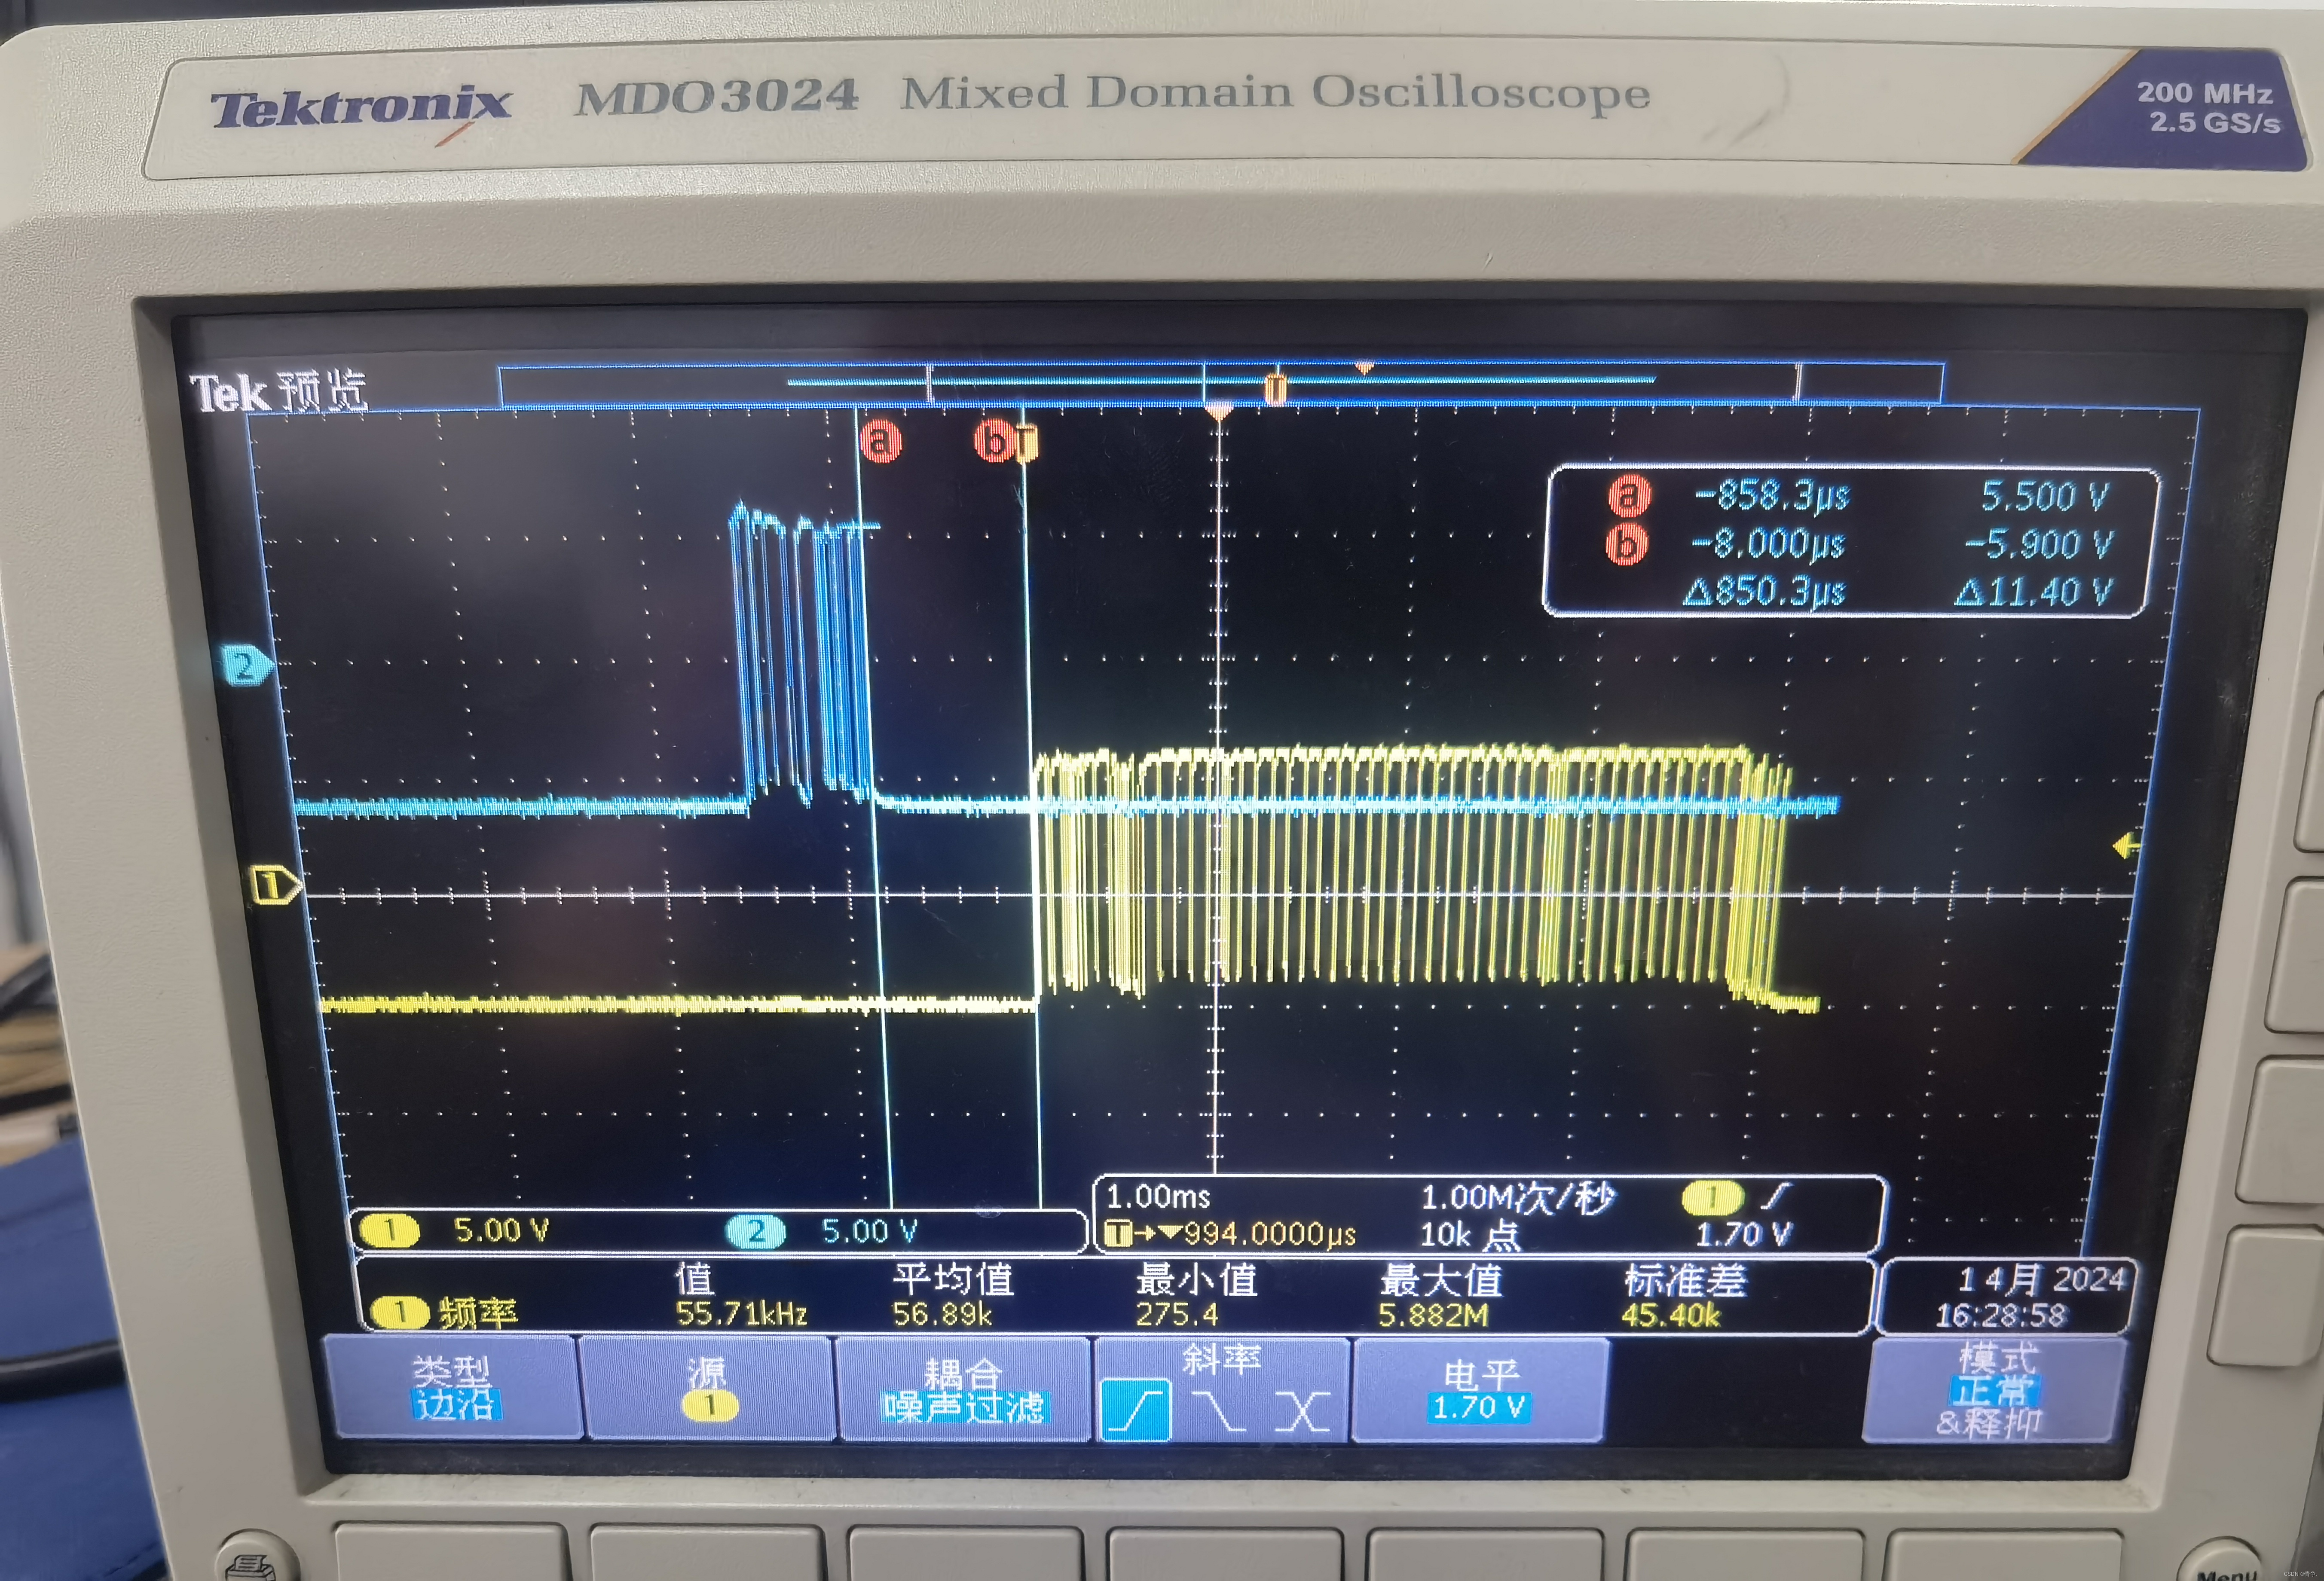Click the 频率 measurement label
The image size is (2324, 1581).
click(478, 1312)
